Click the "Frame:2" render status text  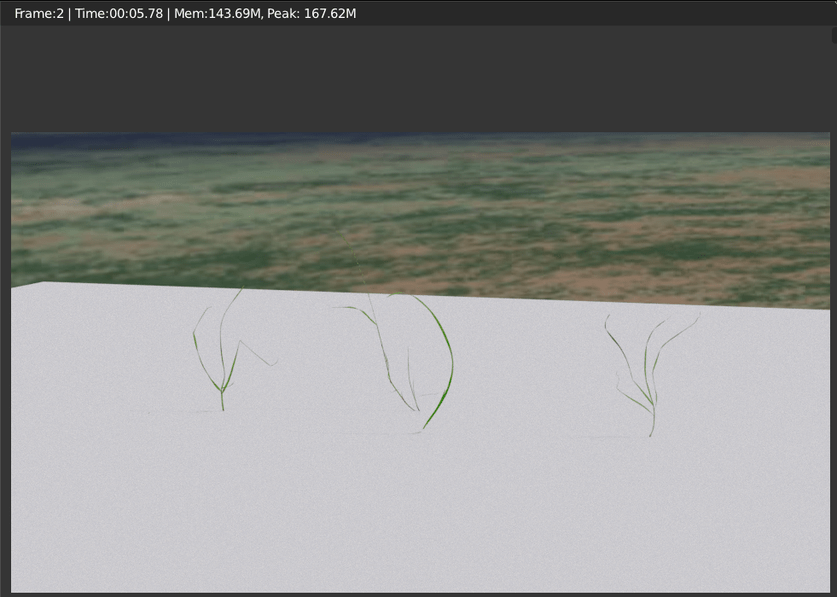[39, 13]
